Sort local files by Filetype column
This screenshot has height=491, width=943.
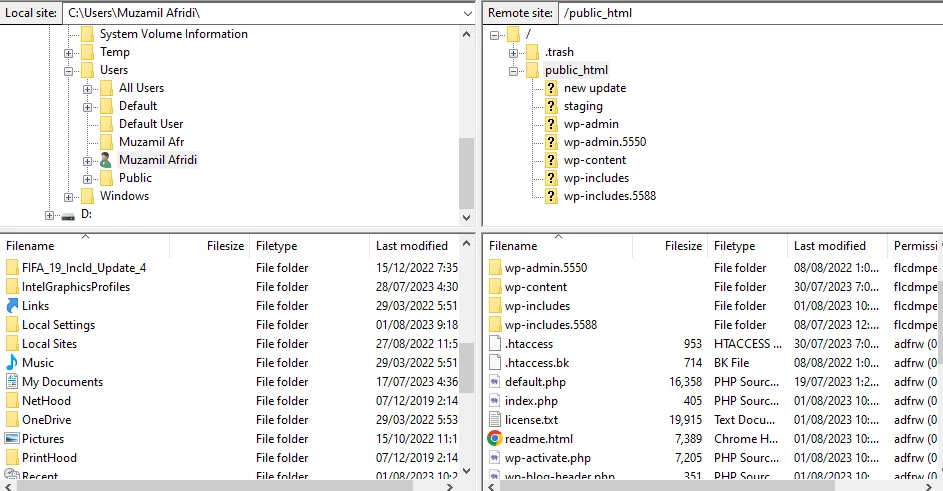tap(310, 246)
